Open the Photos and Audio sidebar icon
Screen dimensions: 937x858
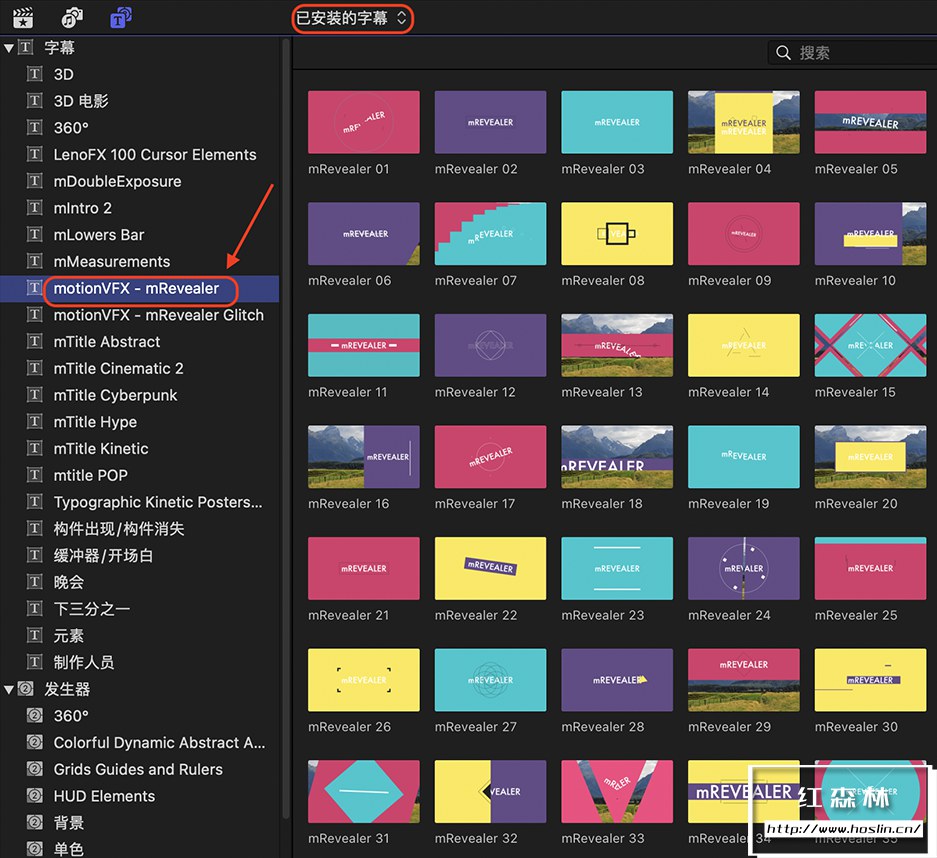72,18
